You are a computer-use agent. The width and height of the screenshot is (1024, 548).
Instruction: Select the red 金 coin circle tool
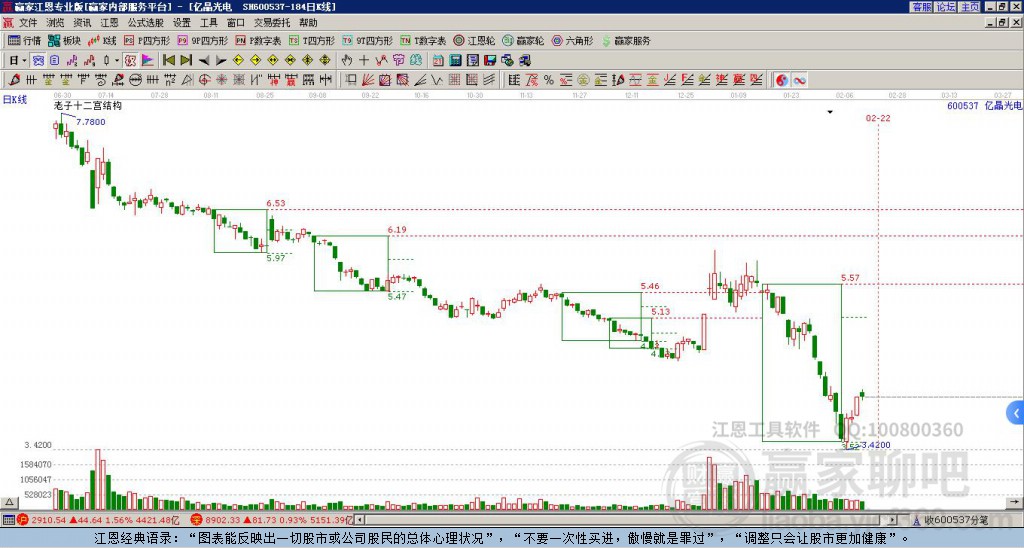[583, 80]
